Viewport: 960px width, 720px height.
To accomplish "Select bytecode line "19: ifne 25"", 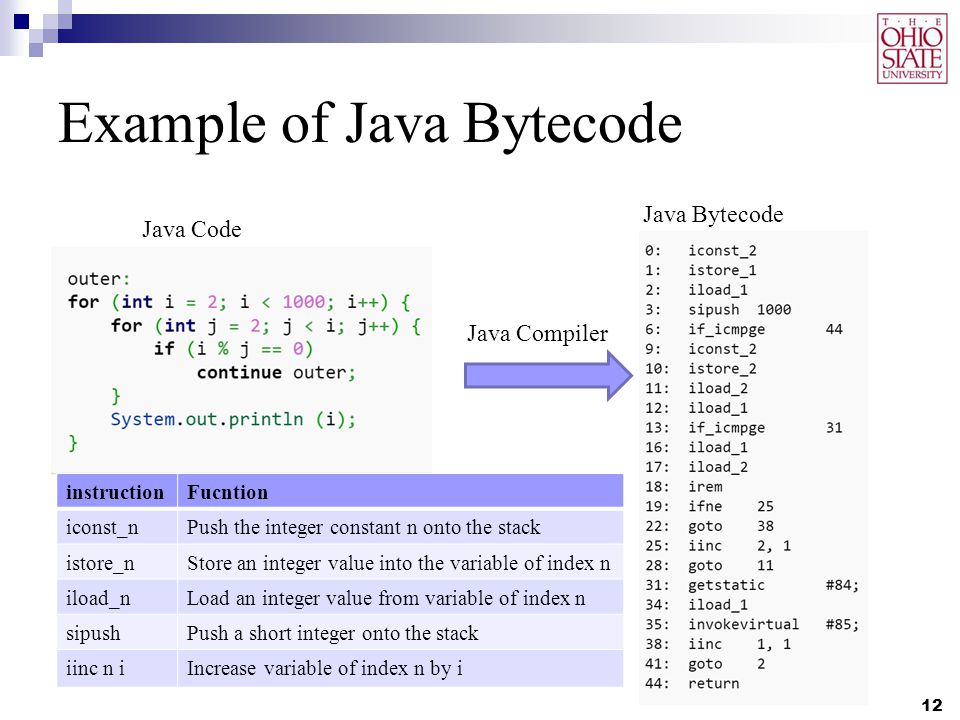I will pos(709,506).
